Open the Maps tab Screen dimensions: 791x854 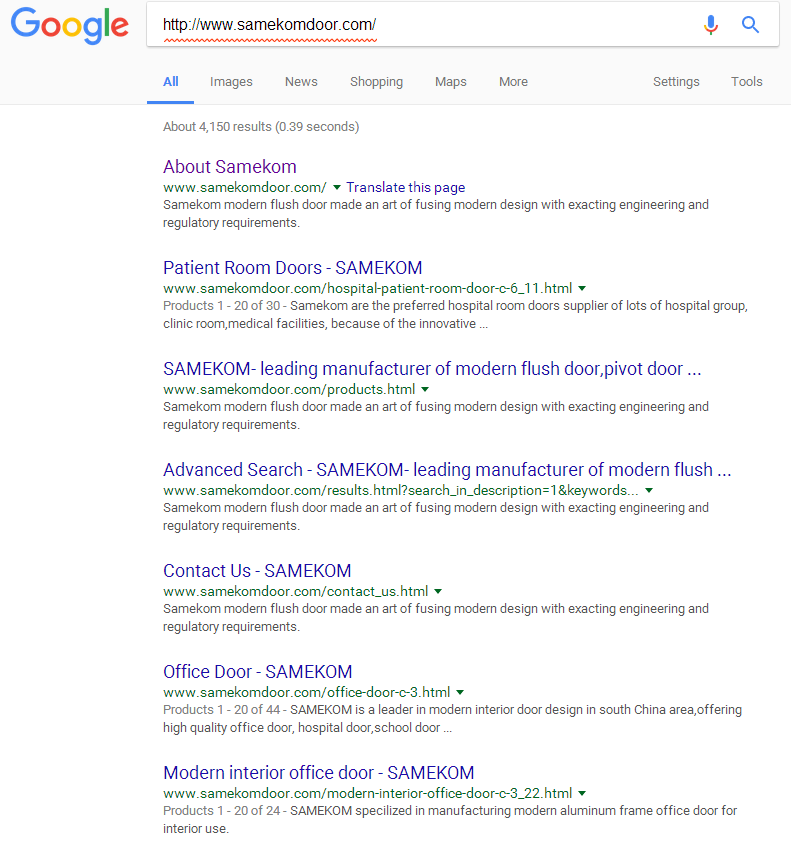click(451, 82)
